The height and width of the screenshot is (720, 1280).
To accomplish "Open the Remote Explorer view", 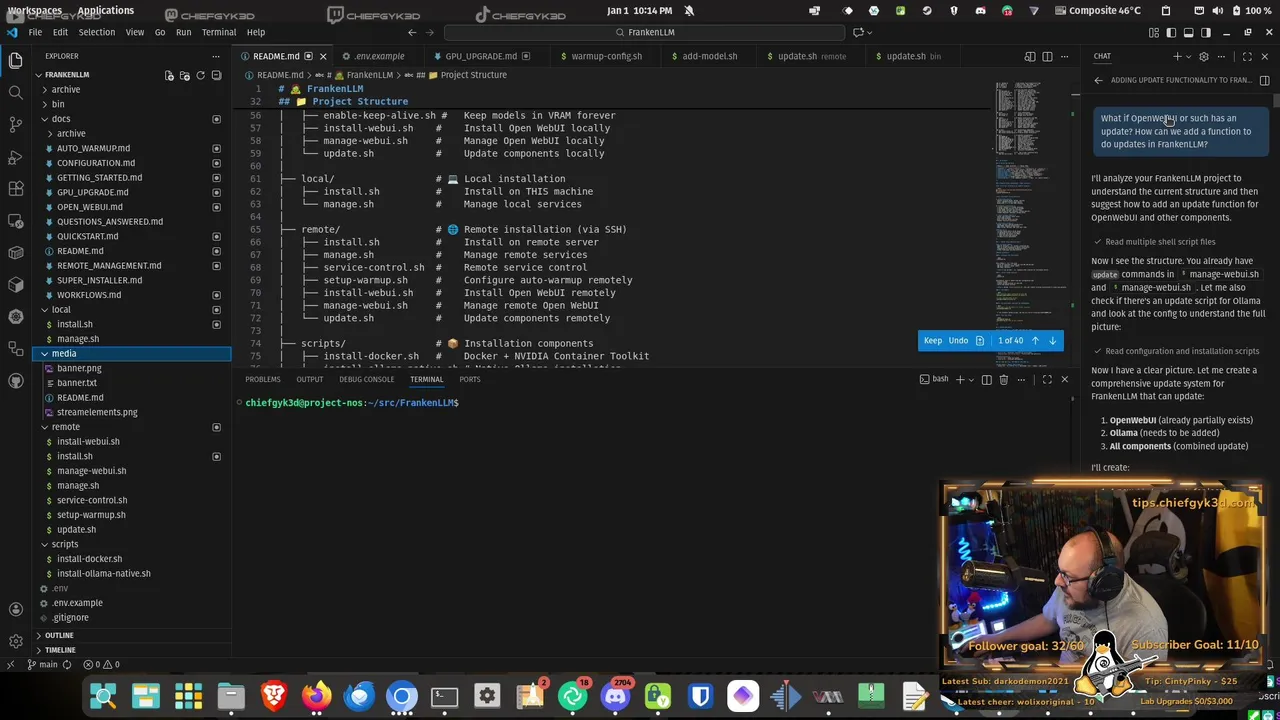I will coord(15,221).
